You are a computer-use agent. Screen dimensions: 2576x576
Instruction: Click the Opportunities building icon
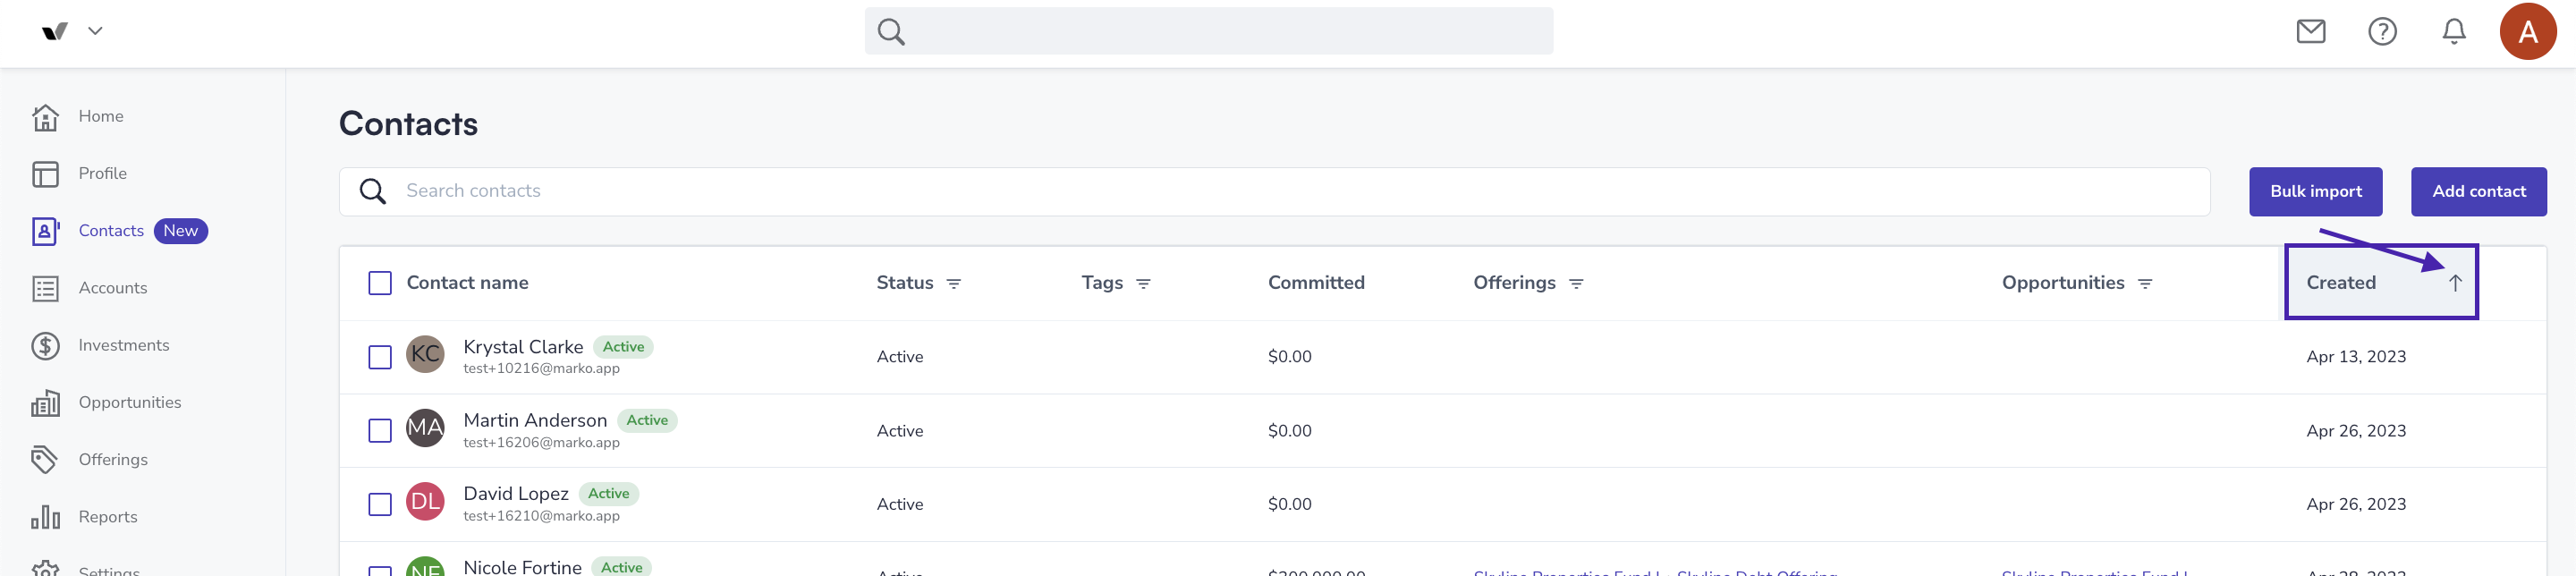(45, 403)
